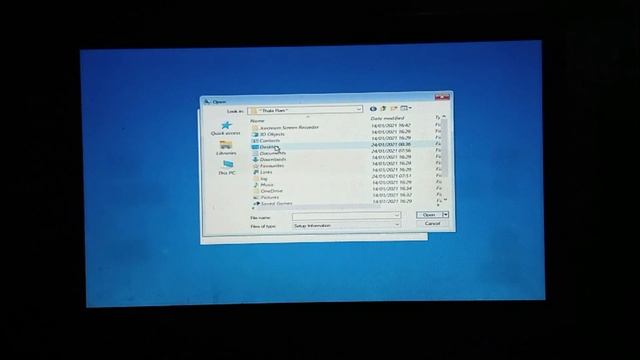This screenshot has height=360, width=640.
Task: Open This PC in the places bar
Action: tap(227, 168)
